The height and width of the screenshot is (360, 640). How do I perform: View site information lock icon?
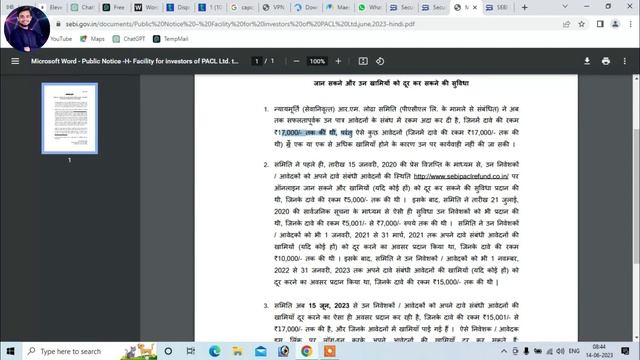58,24
